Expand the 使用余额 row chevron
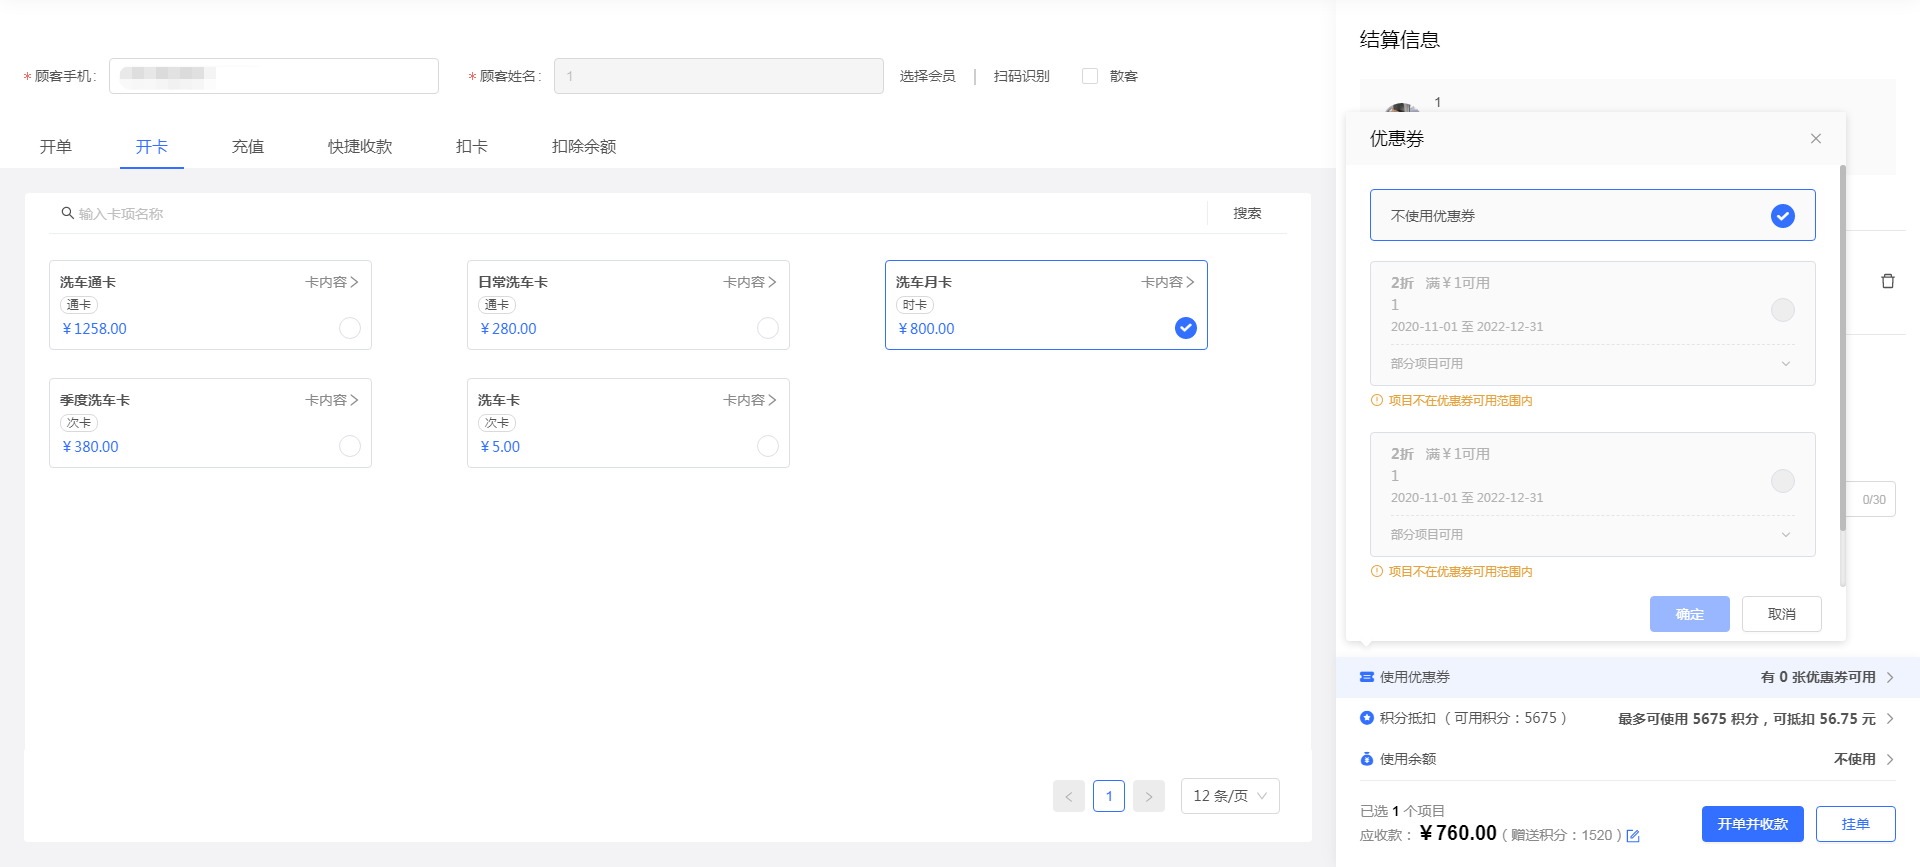 1890,759
